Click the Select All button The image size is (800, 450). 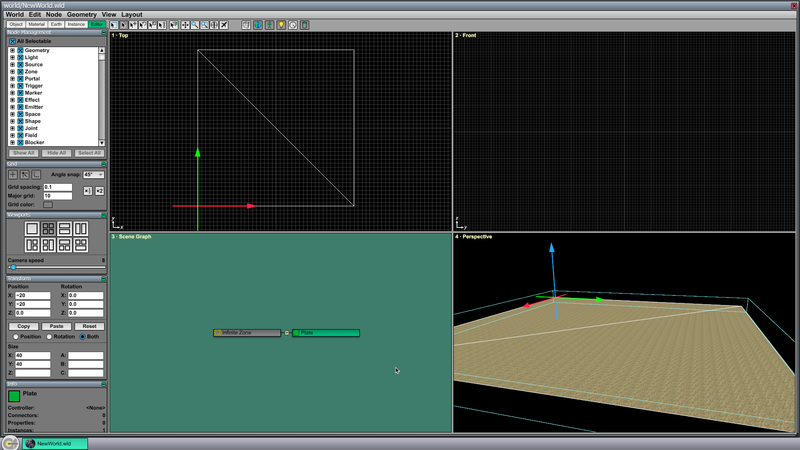pyautogui.click(x=89, y=153)
